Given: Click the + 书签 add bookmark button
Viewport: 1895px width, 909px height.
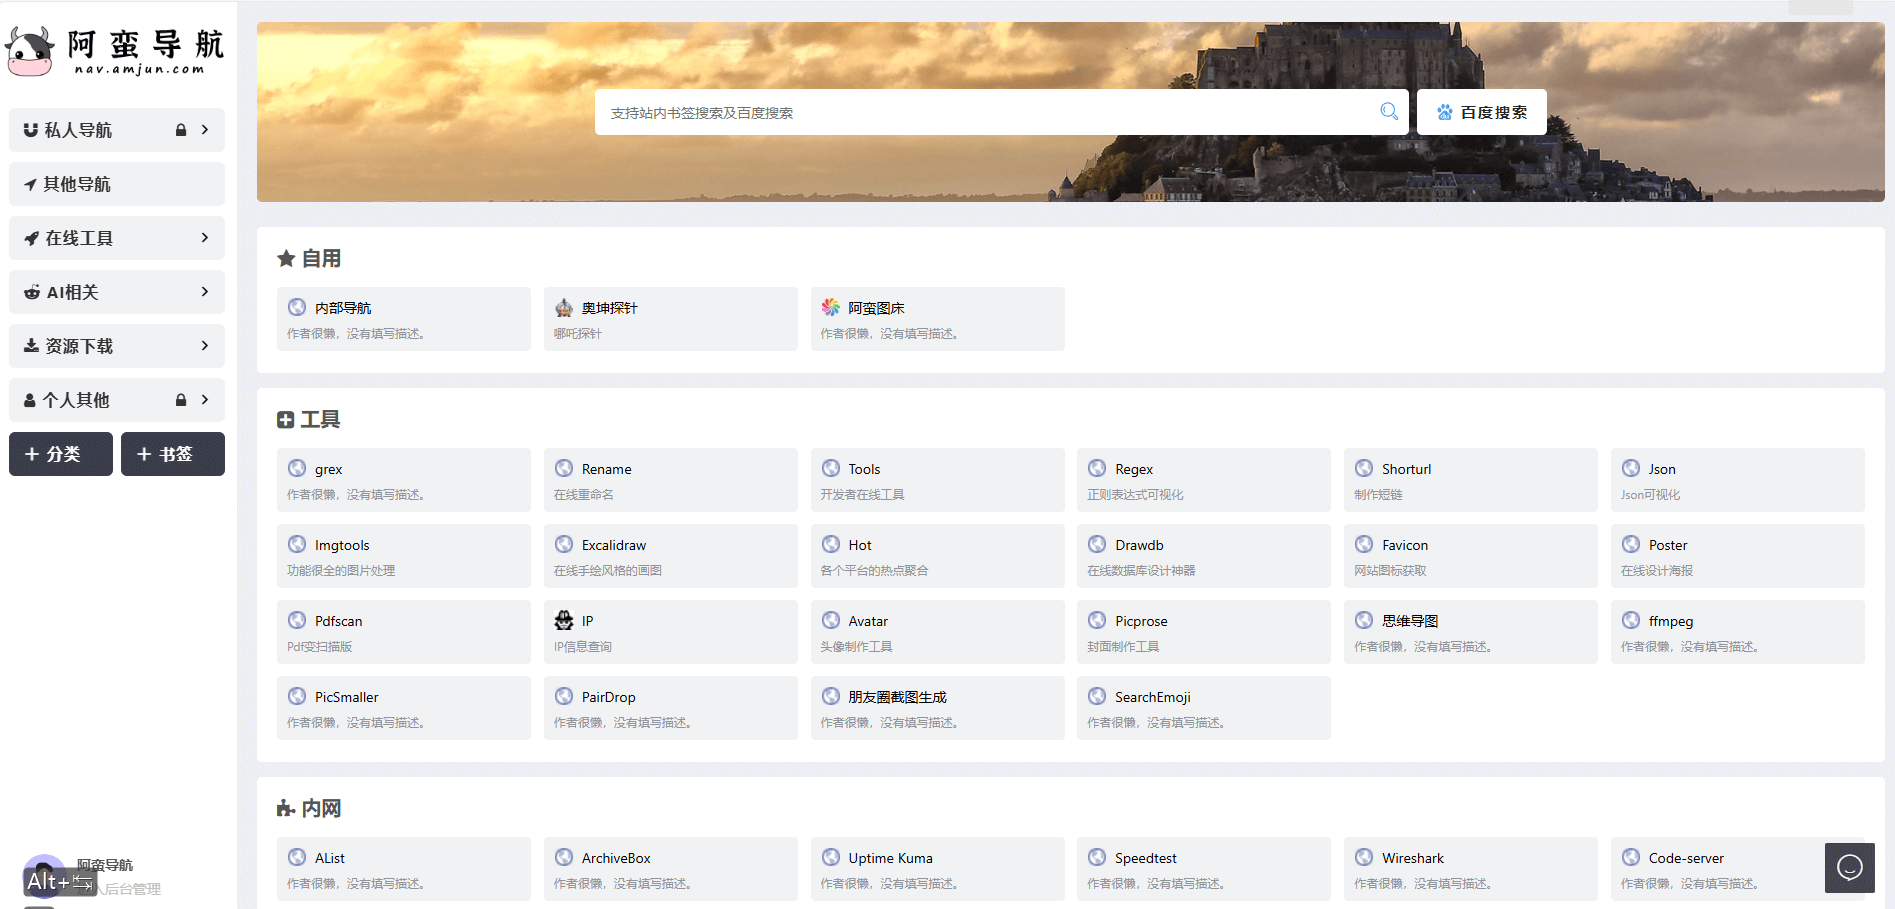Looking at the screenshot, I should (172, 454).
